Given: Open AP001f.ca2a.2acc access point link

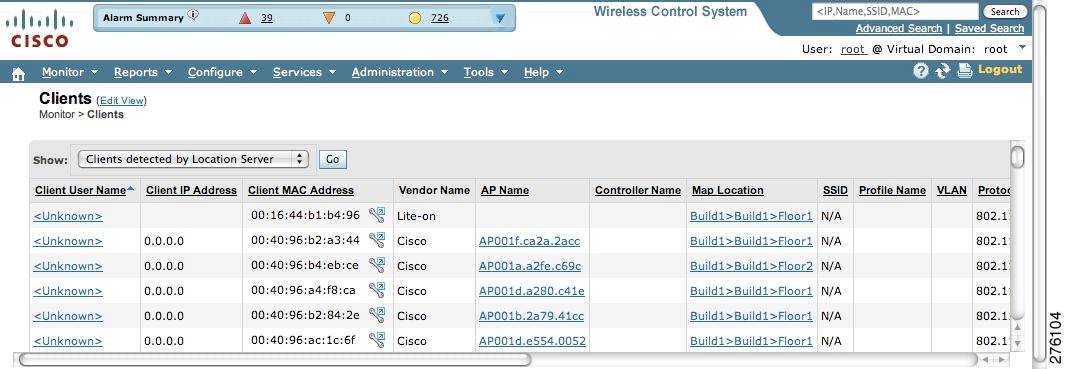Looking at the screenshot, I should pos(529,241).
